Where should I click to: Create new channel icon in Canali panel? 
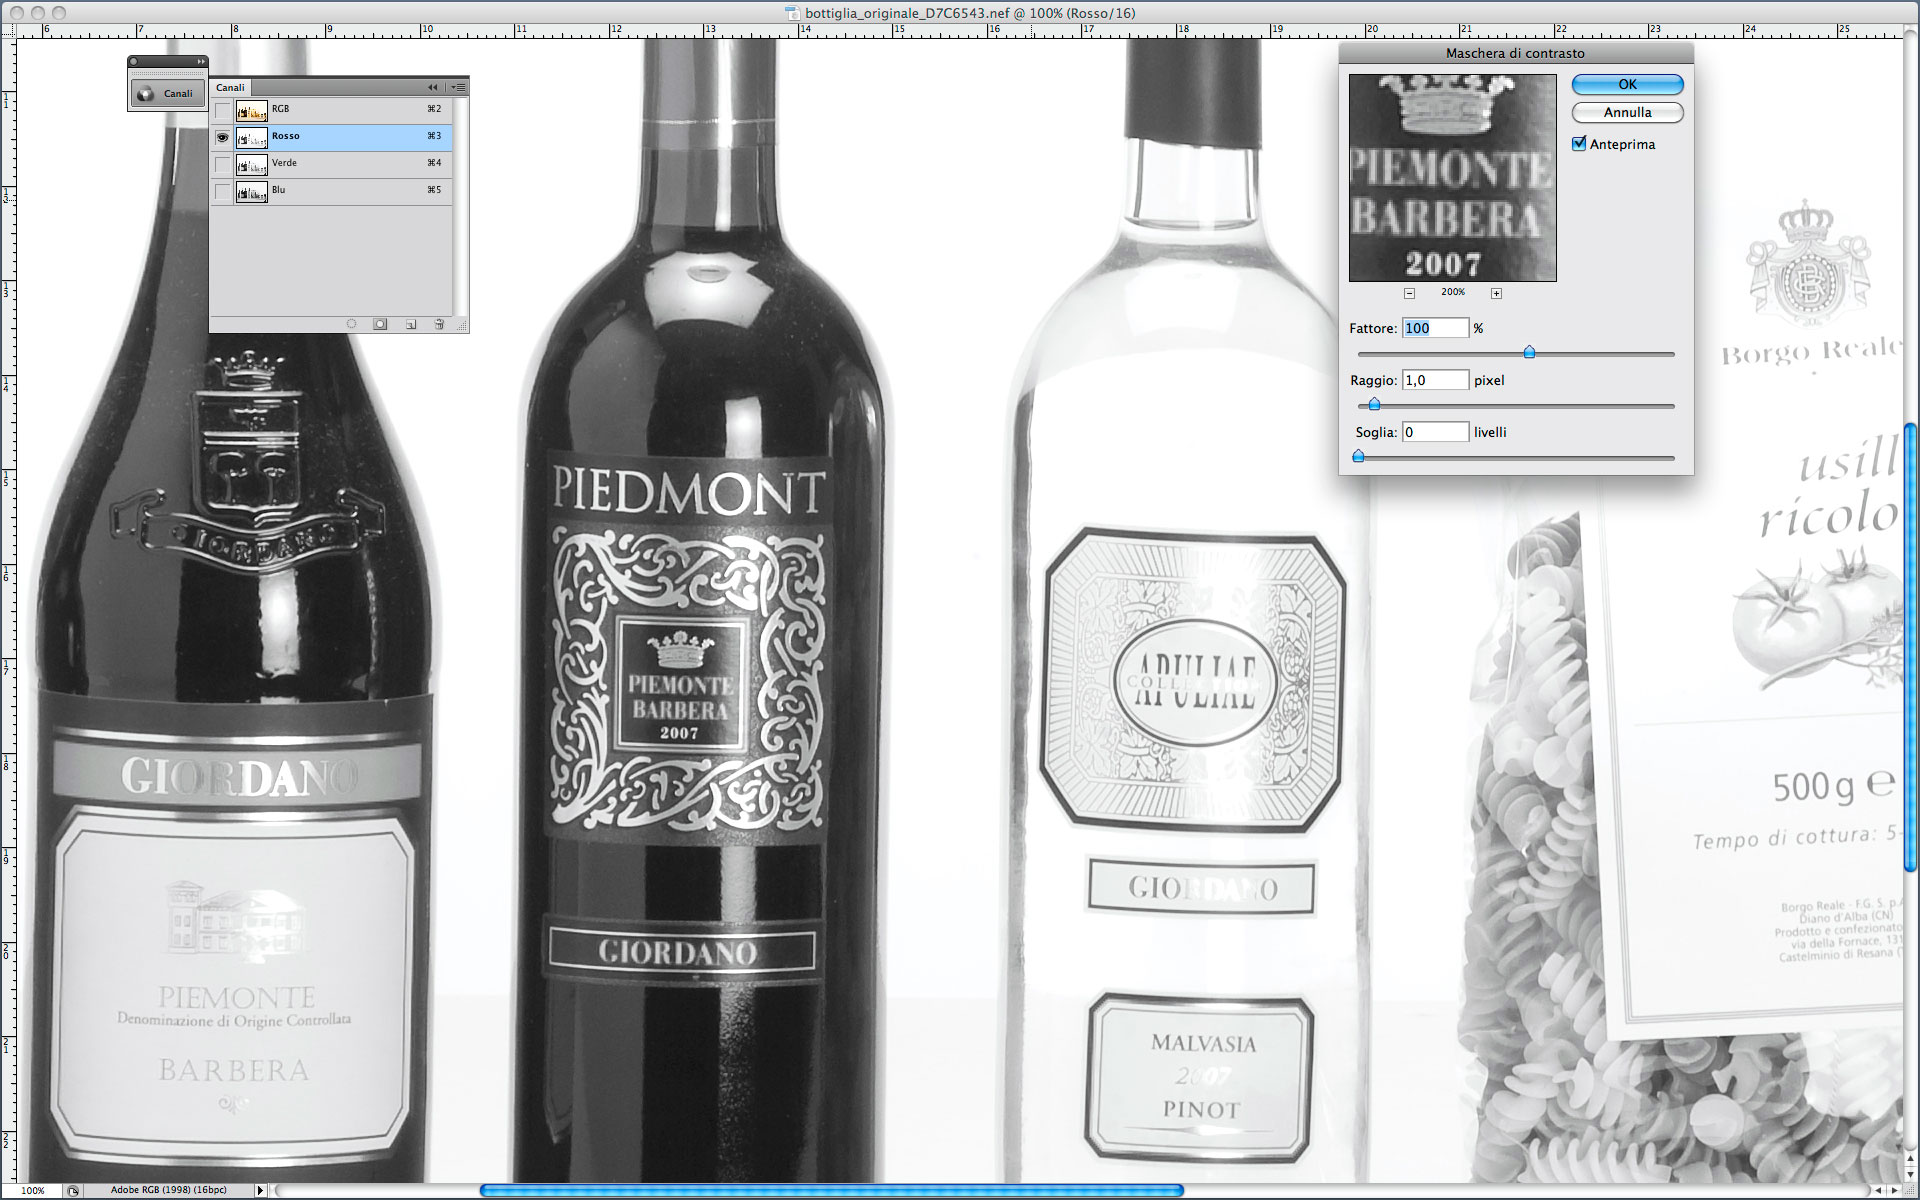[410, 324]
